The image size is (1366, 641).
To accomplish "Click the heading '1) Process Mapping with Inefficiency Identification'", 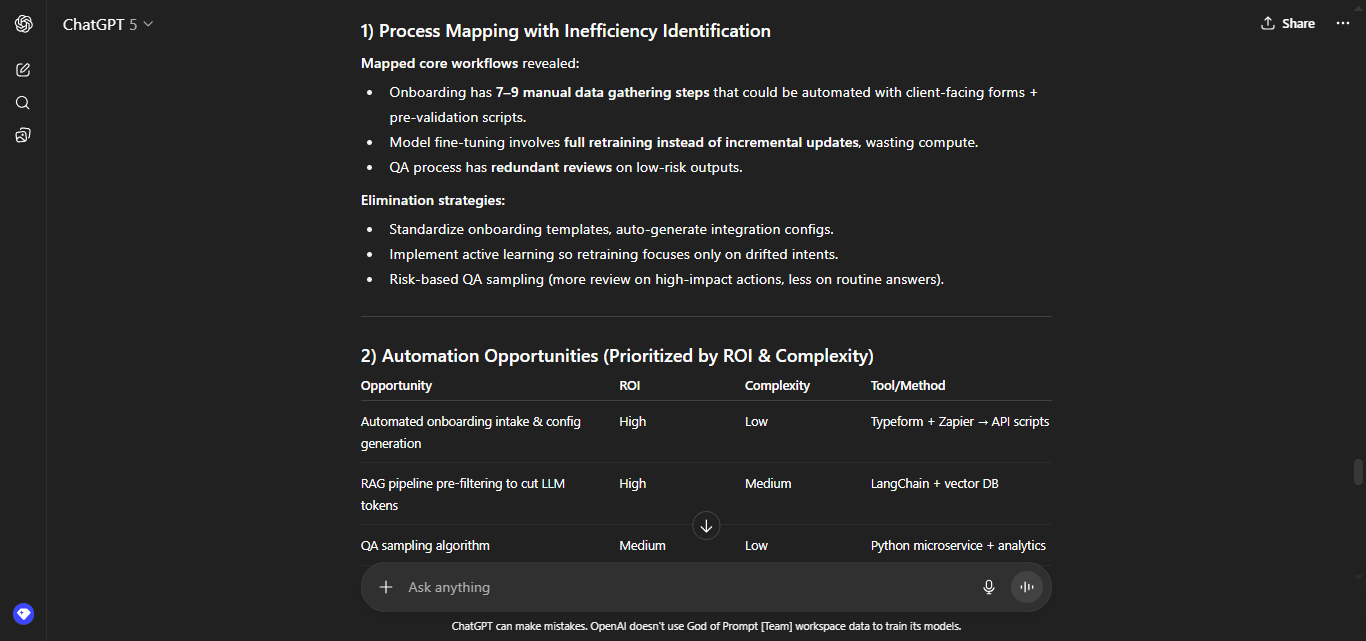I will pos(566,31).
